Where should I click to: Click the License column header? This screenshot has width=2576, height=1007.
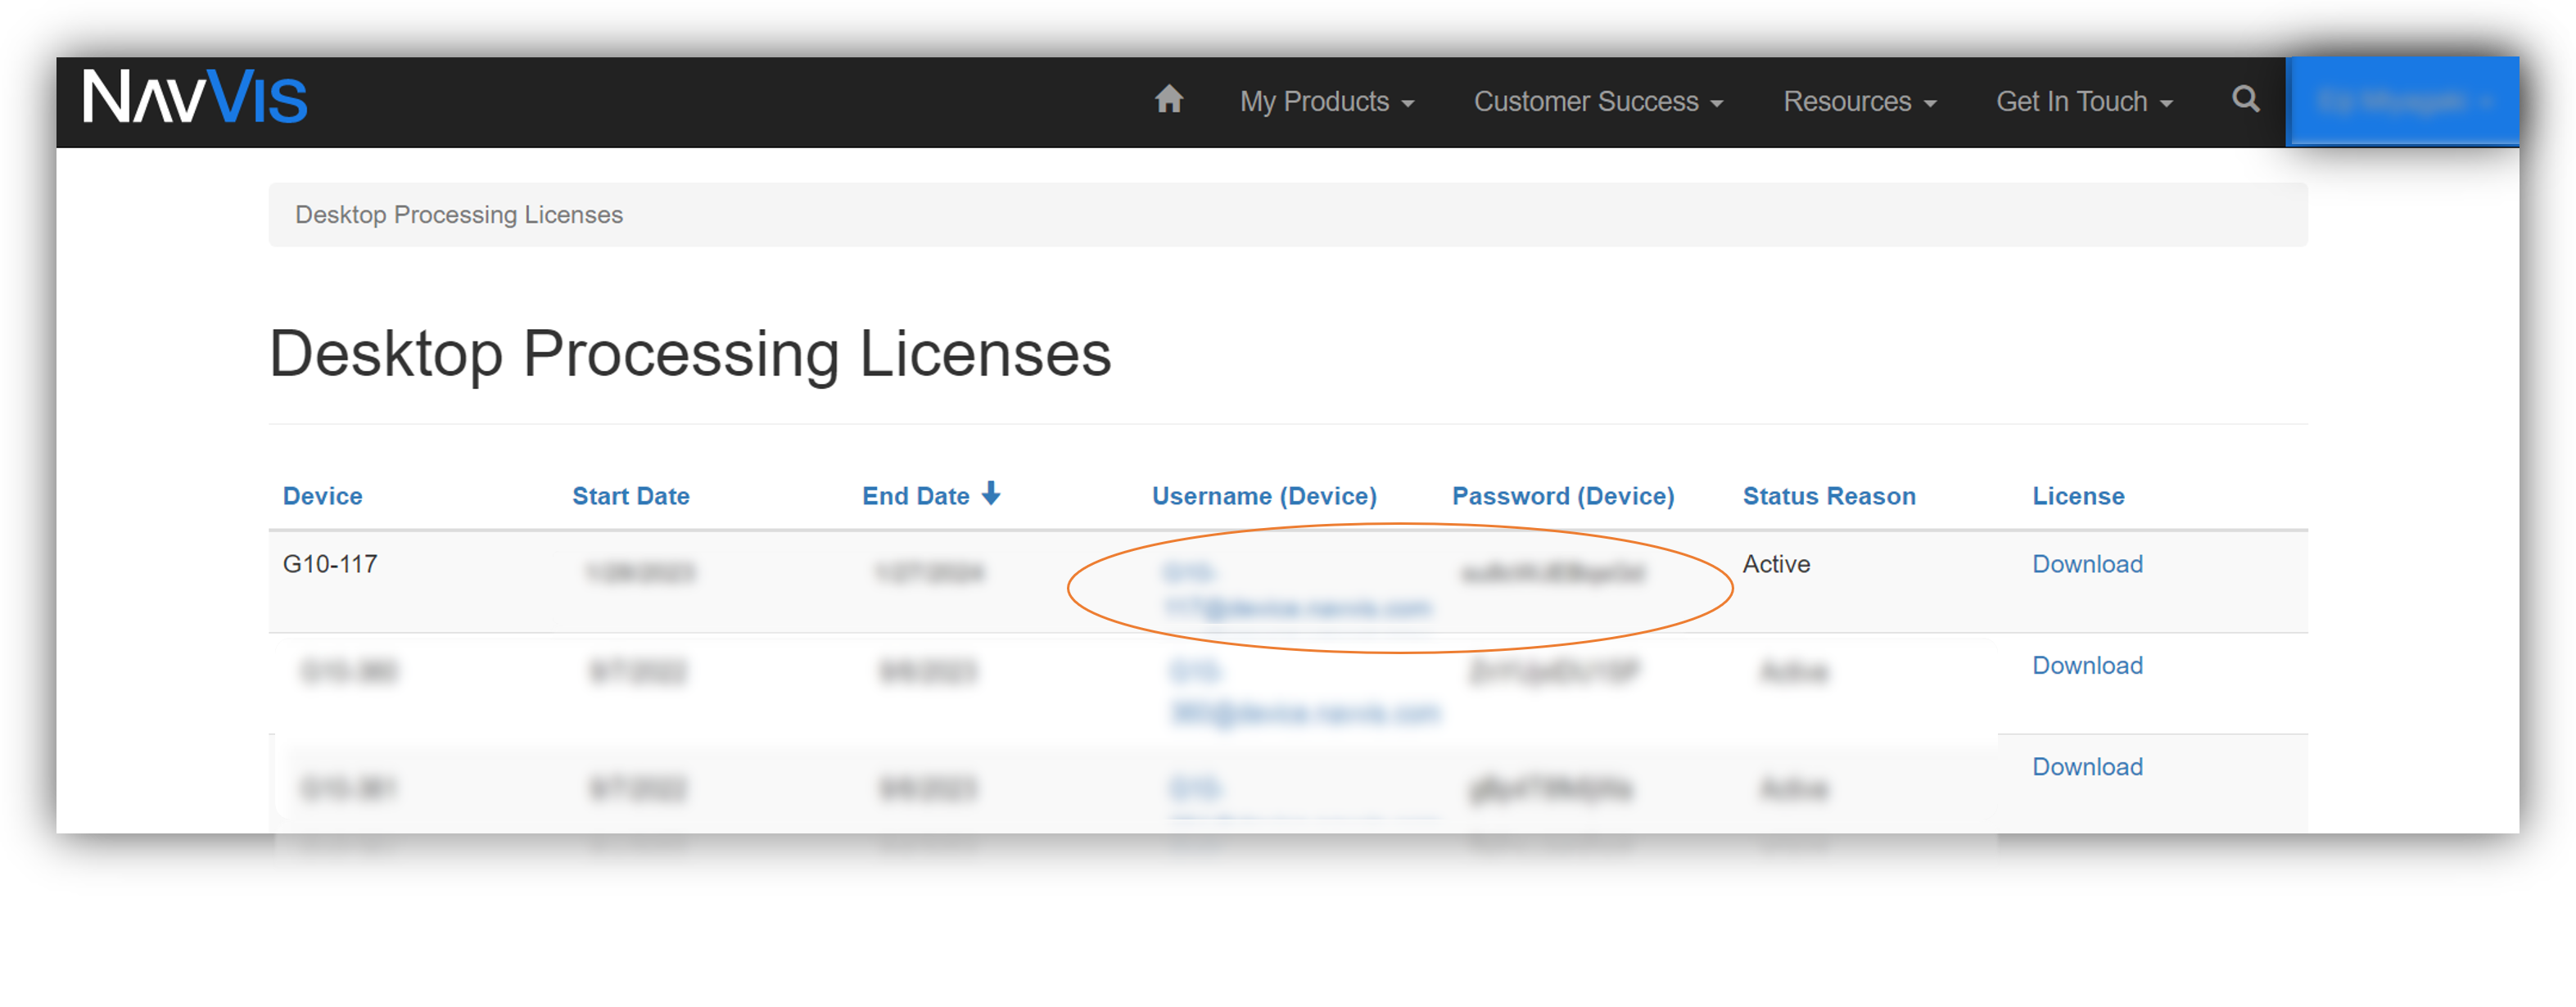pyautogui.click(x=2078, y=496)
